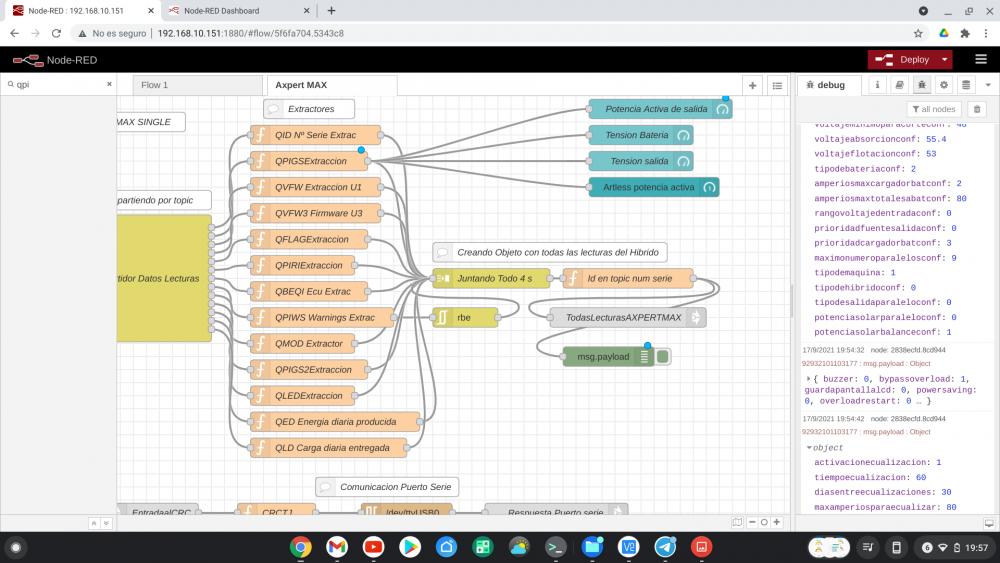Select the Axpert MAX flow tab
1000x563 pixels.
pyautogui.click(x=332, y=85)
